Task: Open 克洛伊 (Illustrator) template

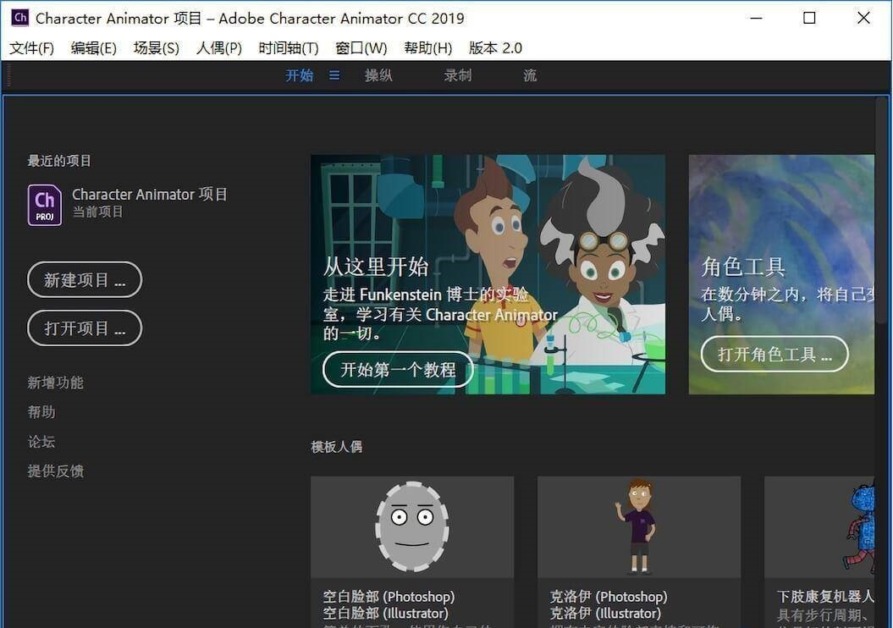Action: point(605,613)
